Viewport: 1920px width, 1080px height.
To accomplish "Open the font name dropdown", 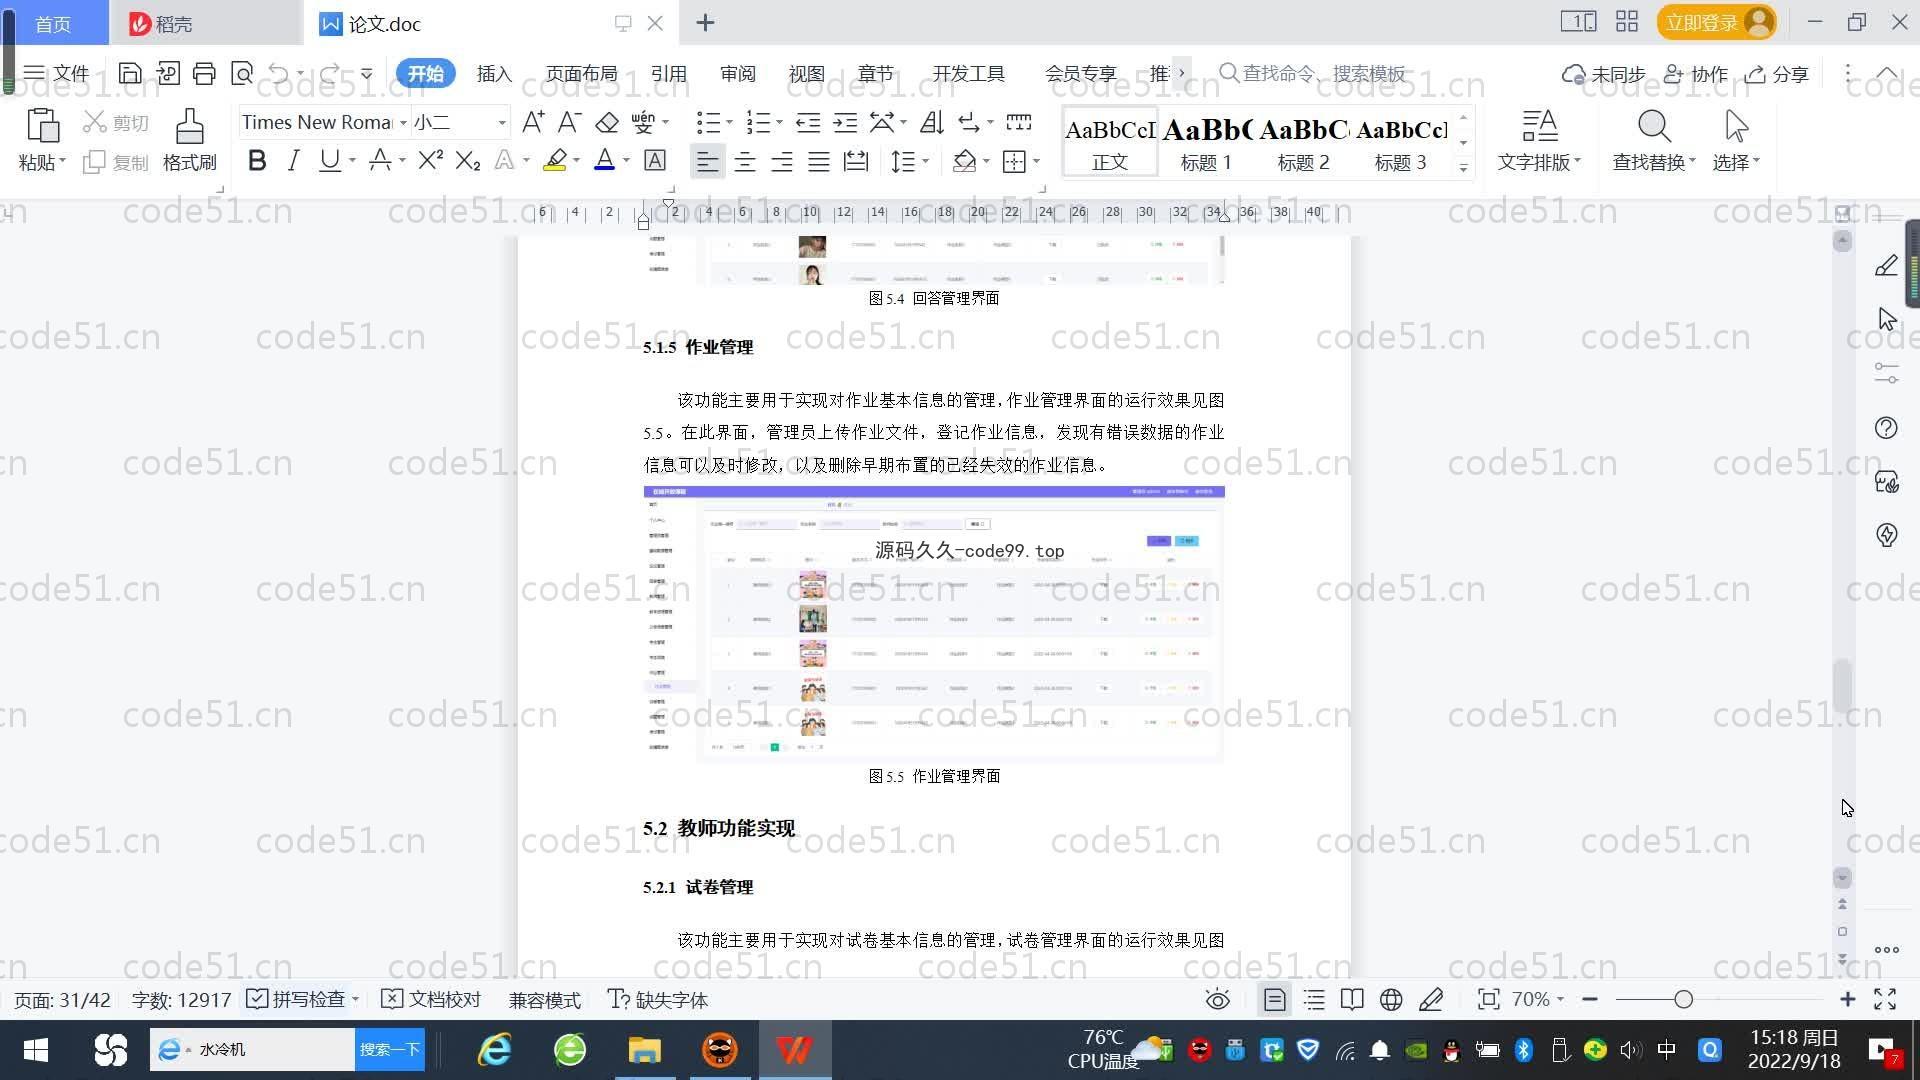I will click(403, 123).
